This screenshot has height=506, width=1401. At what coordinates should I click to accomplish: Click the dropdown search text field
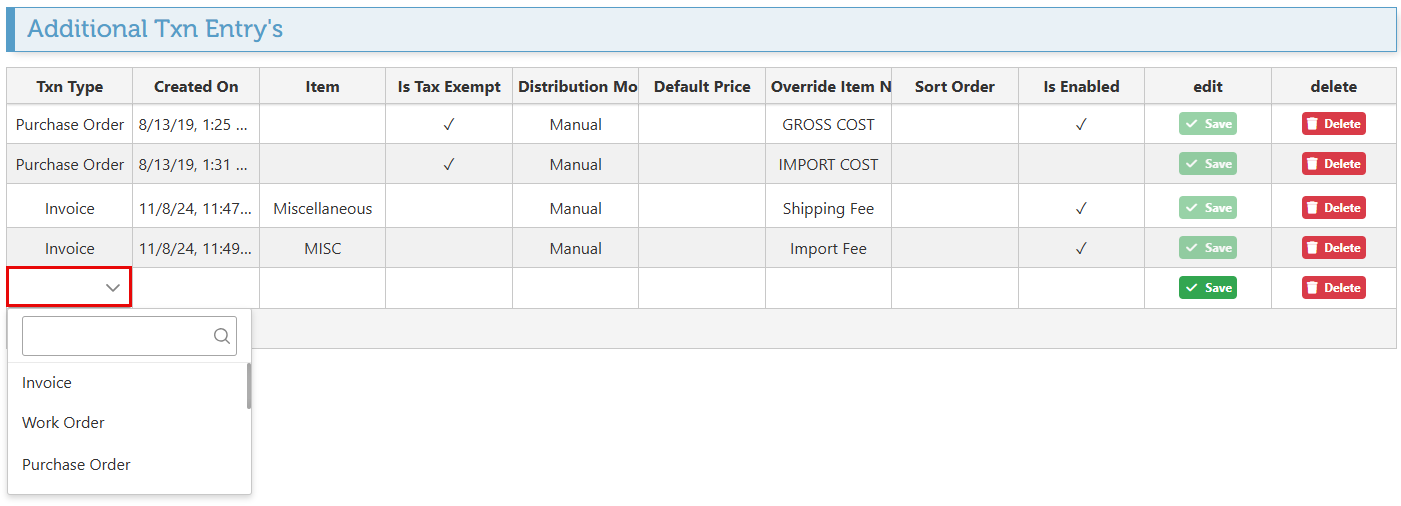coord(117,337)
